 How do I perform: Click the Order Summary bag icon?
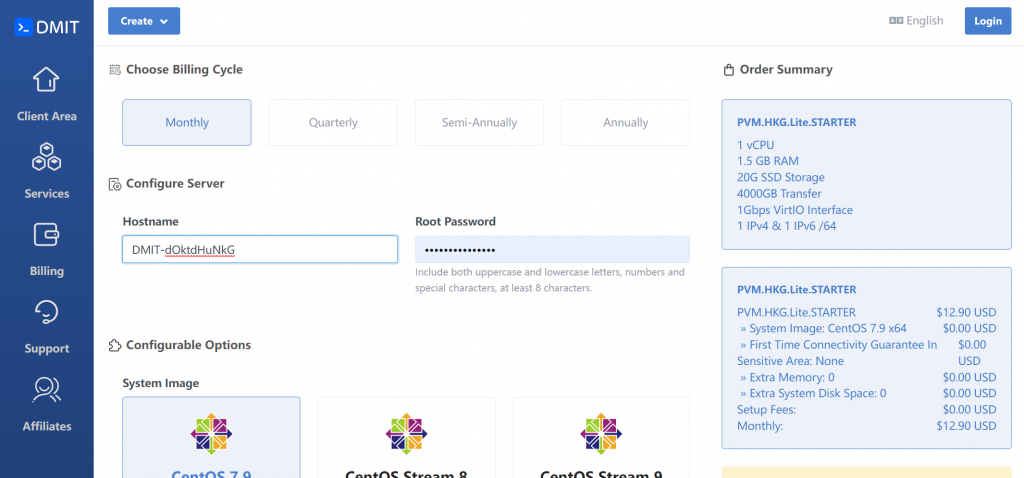(x=728, y=70)
